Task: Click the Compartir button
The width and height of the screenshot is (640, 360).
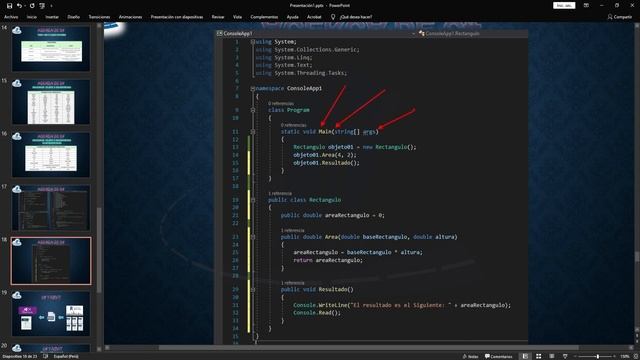Action: coord(620,17)
